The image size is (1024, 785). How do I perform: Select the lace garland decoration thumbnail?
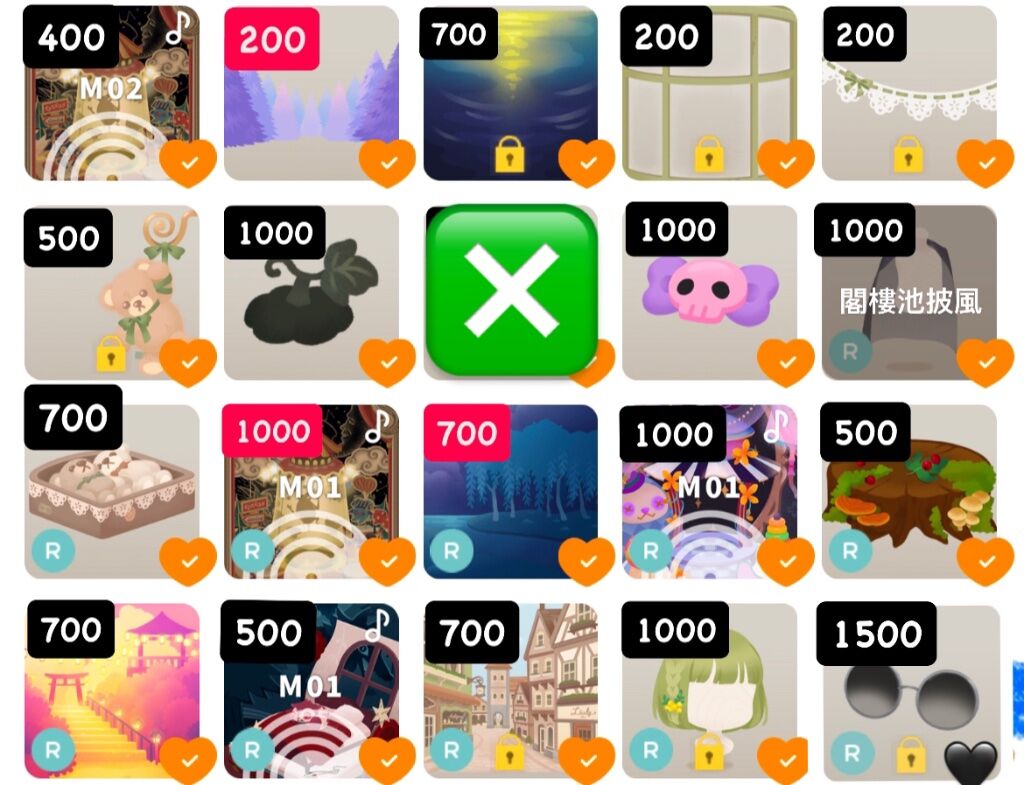(909, 93)
